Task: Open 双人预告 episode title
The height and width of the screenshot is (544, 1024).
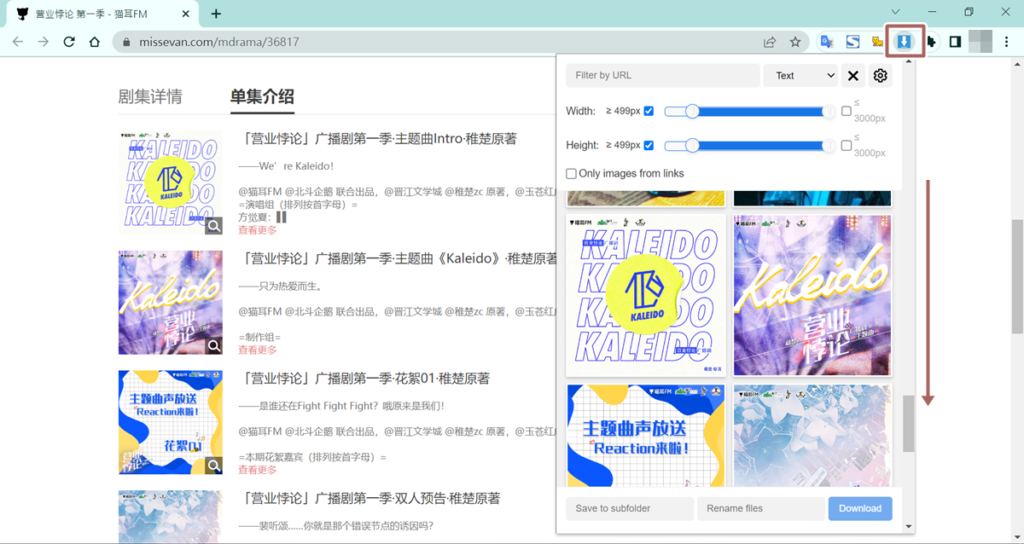Action: click(370, 498)
